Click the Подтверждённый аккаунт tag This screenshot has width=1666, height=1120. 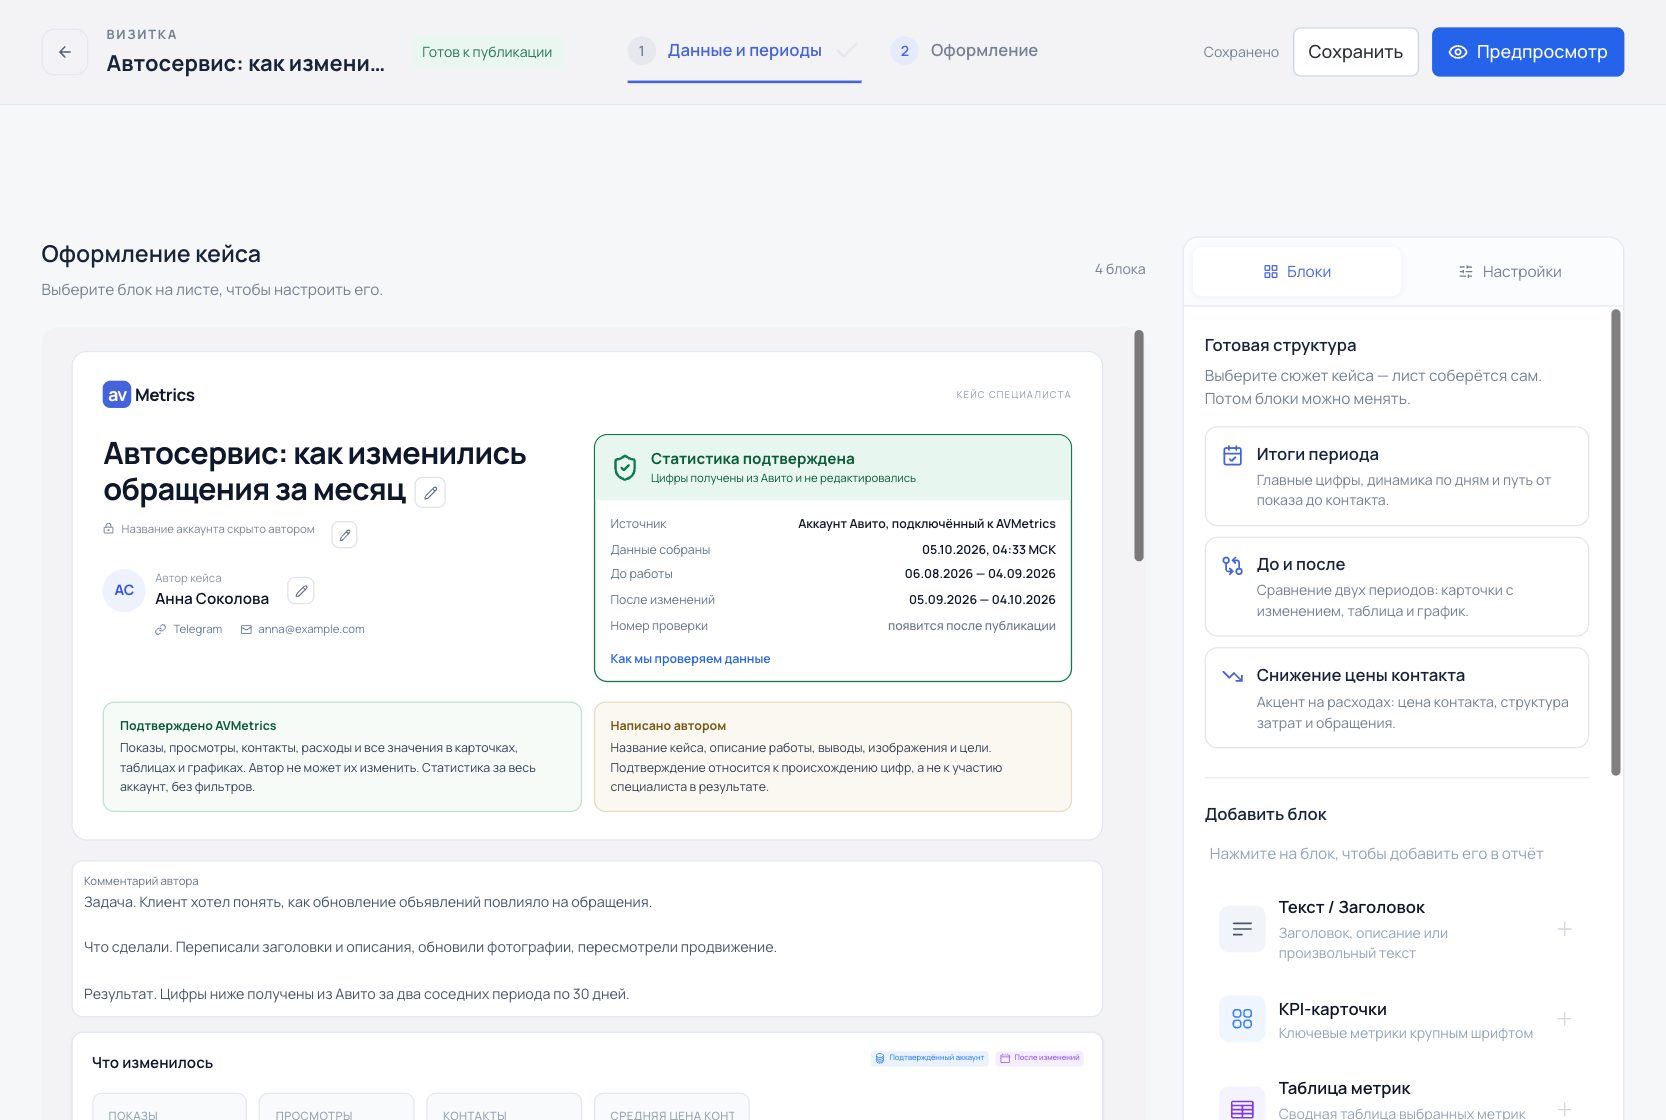tap(930, 1058)
